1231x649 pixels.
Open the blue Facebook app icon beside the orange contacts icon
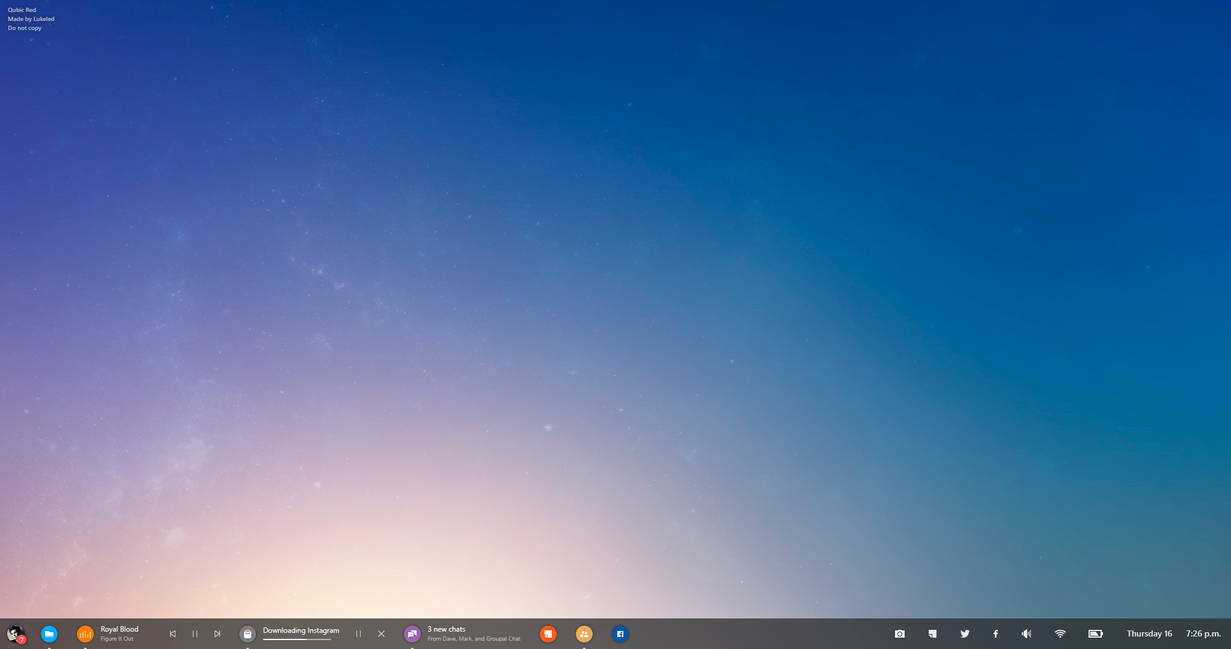(x=620, y=633)
